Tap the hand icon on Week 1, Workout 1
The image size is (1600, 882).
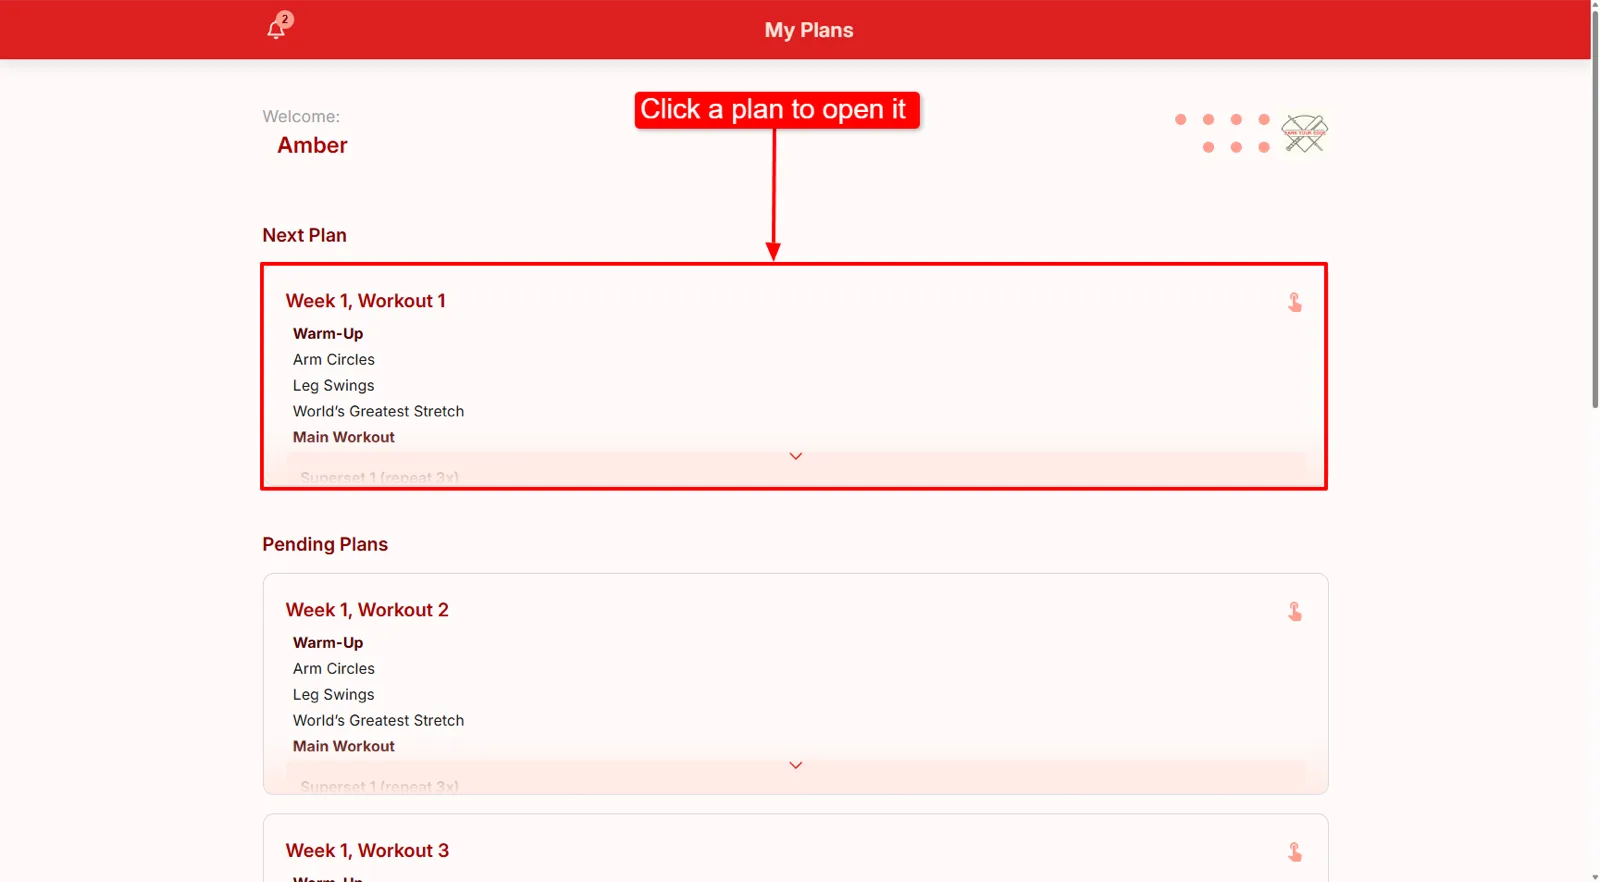pyautogui.click(x=1295, y=302)
